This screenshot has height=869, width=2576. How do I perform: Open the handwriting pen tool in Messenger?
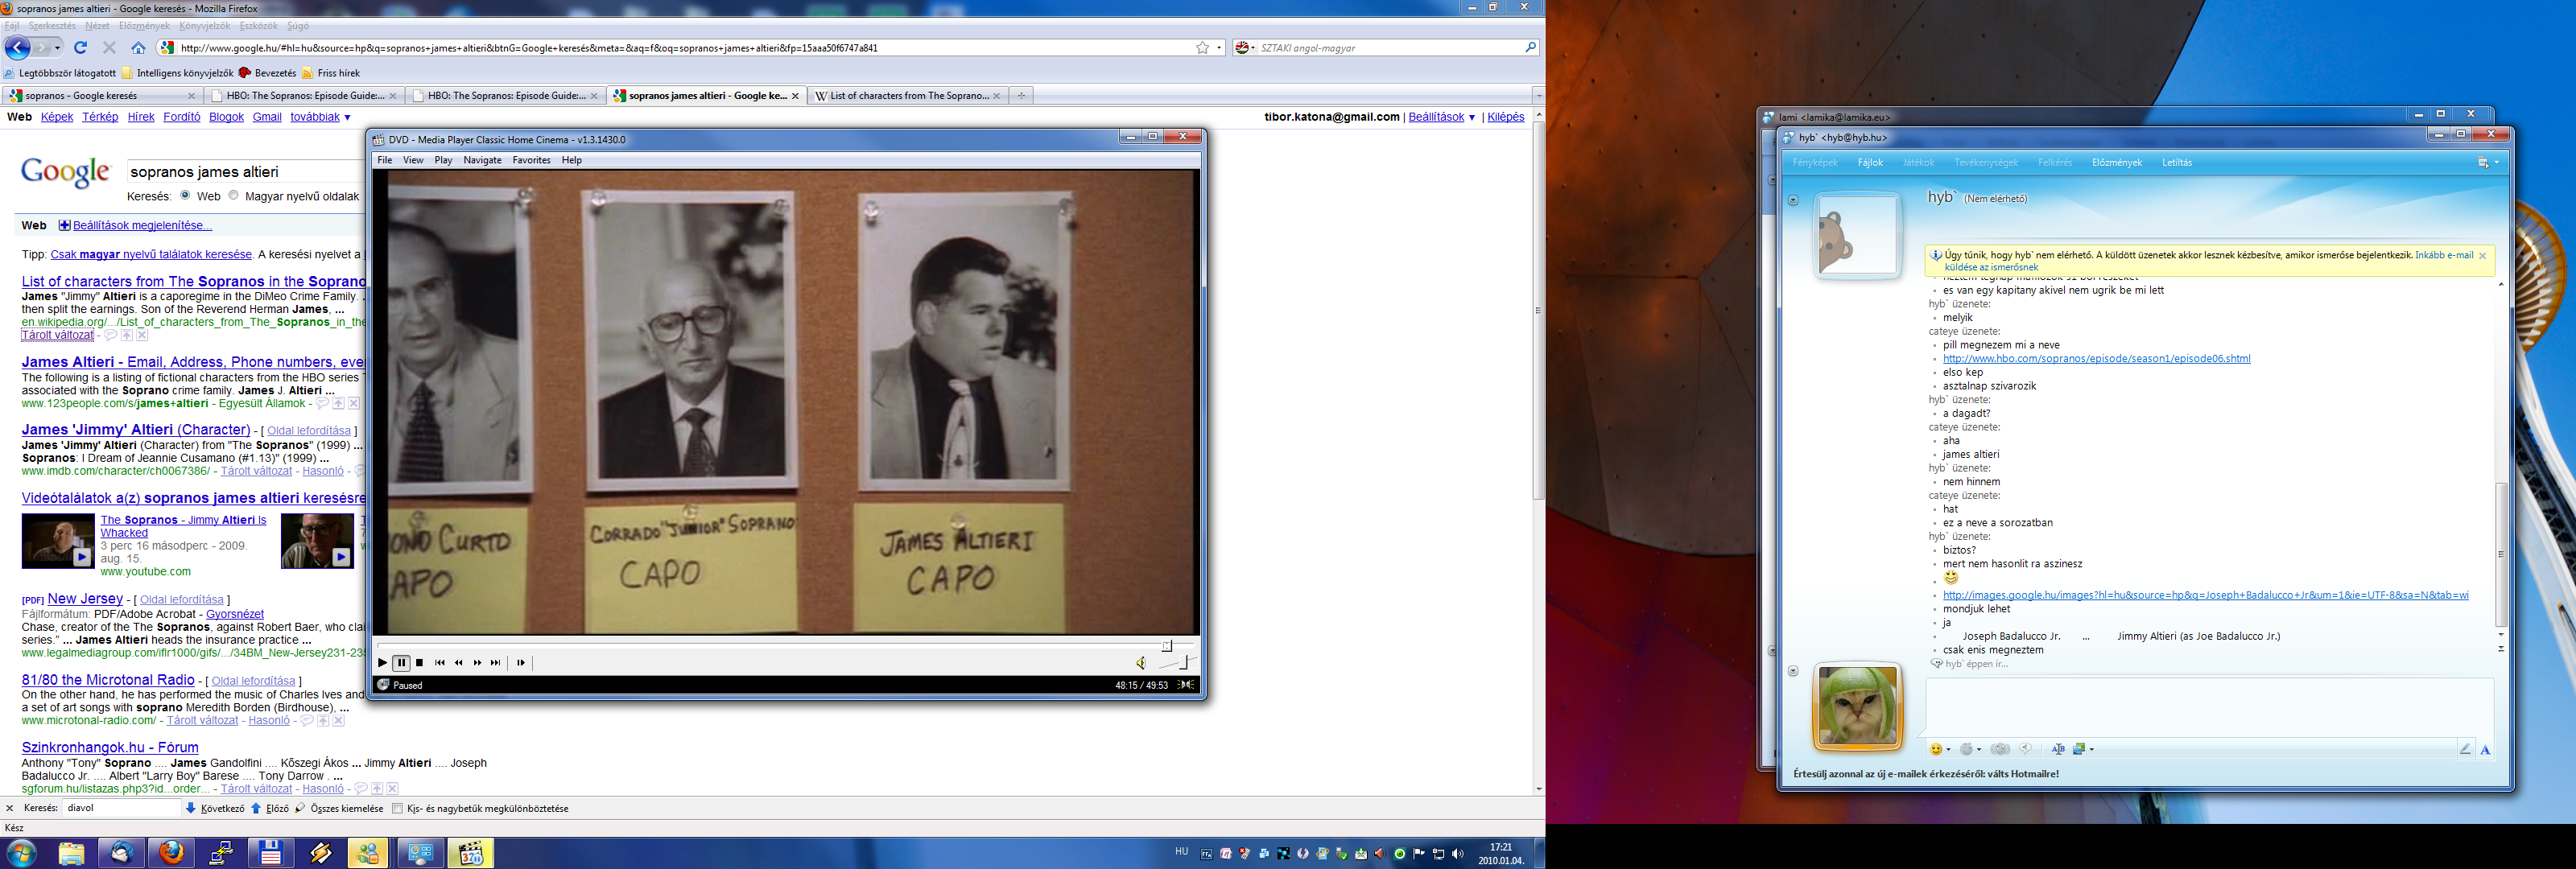point(2465,749)
